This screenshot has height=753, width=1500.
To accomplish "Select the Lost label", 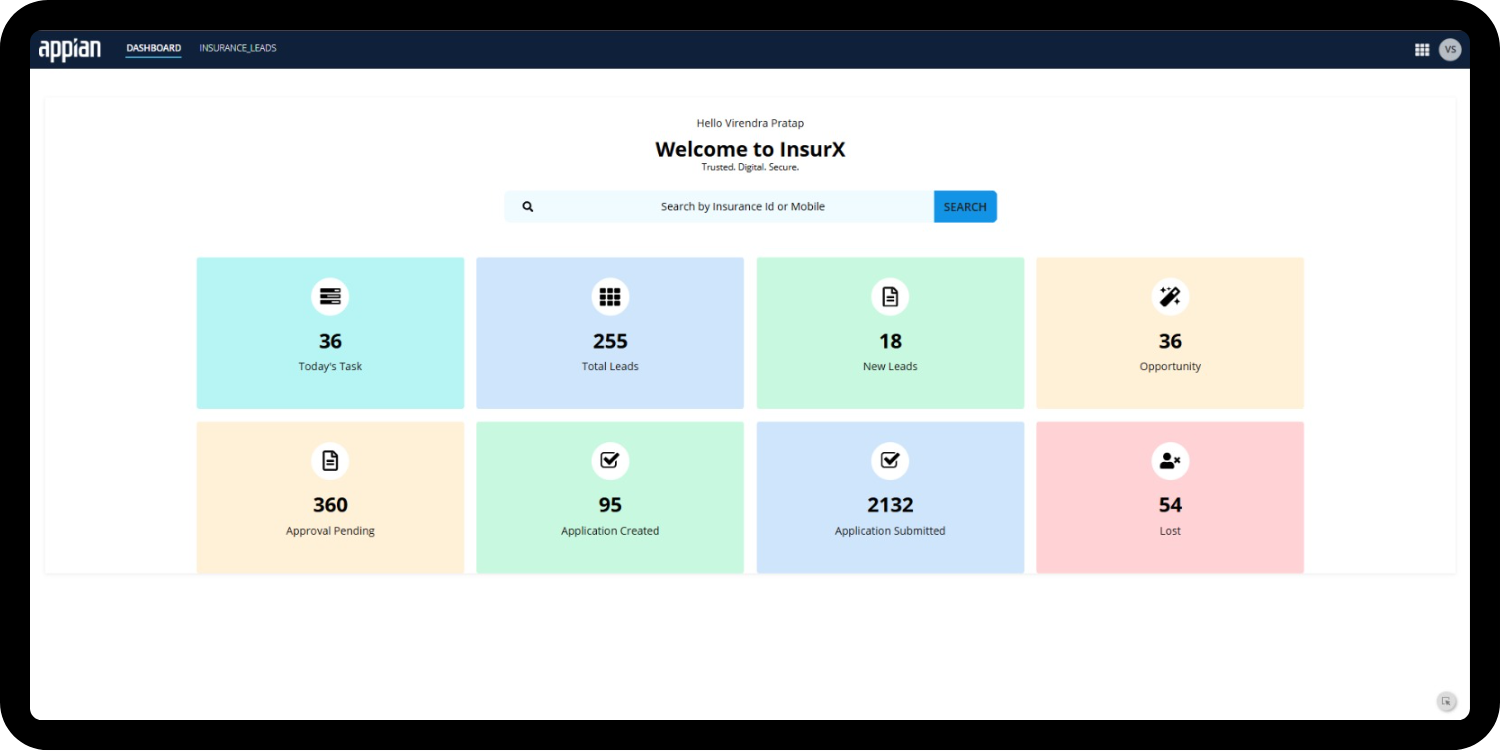I will (1170, 531).
